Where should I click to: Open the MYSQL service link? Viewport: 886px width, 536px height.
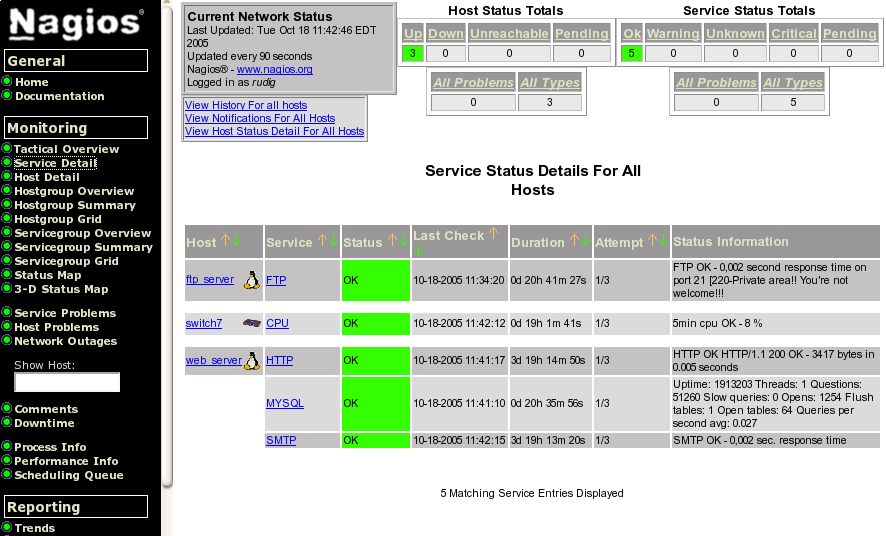285,403
